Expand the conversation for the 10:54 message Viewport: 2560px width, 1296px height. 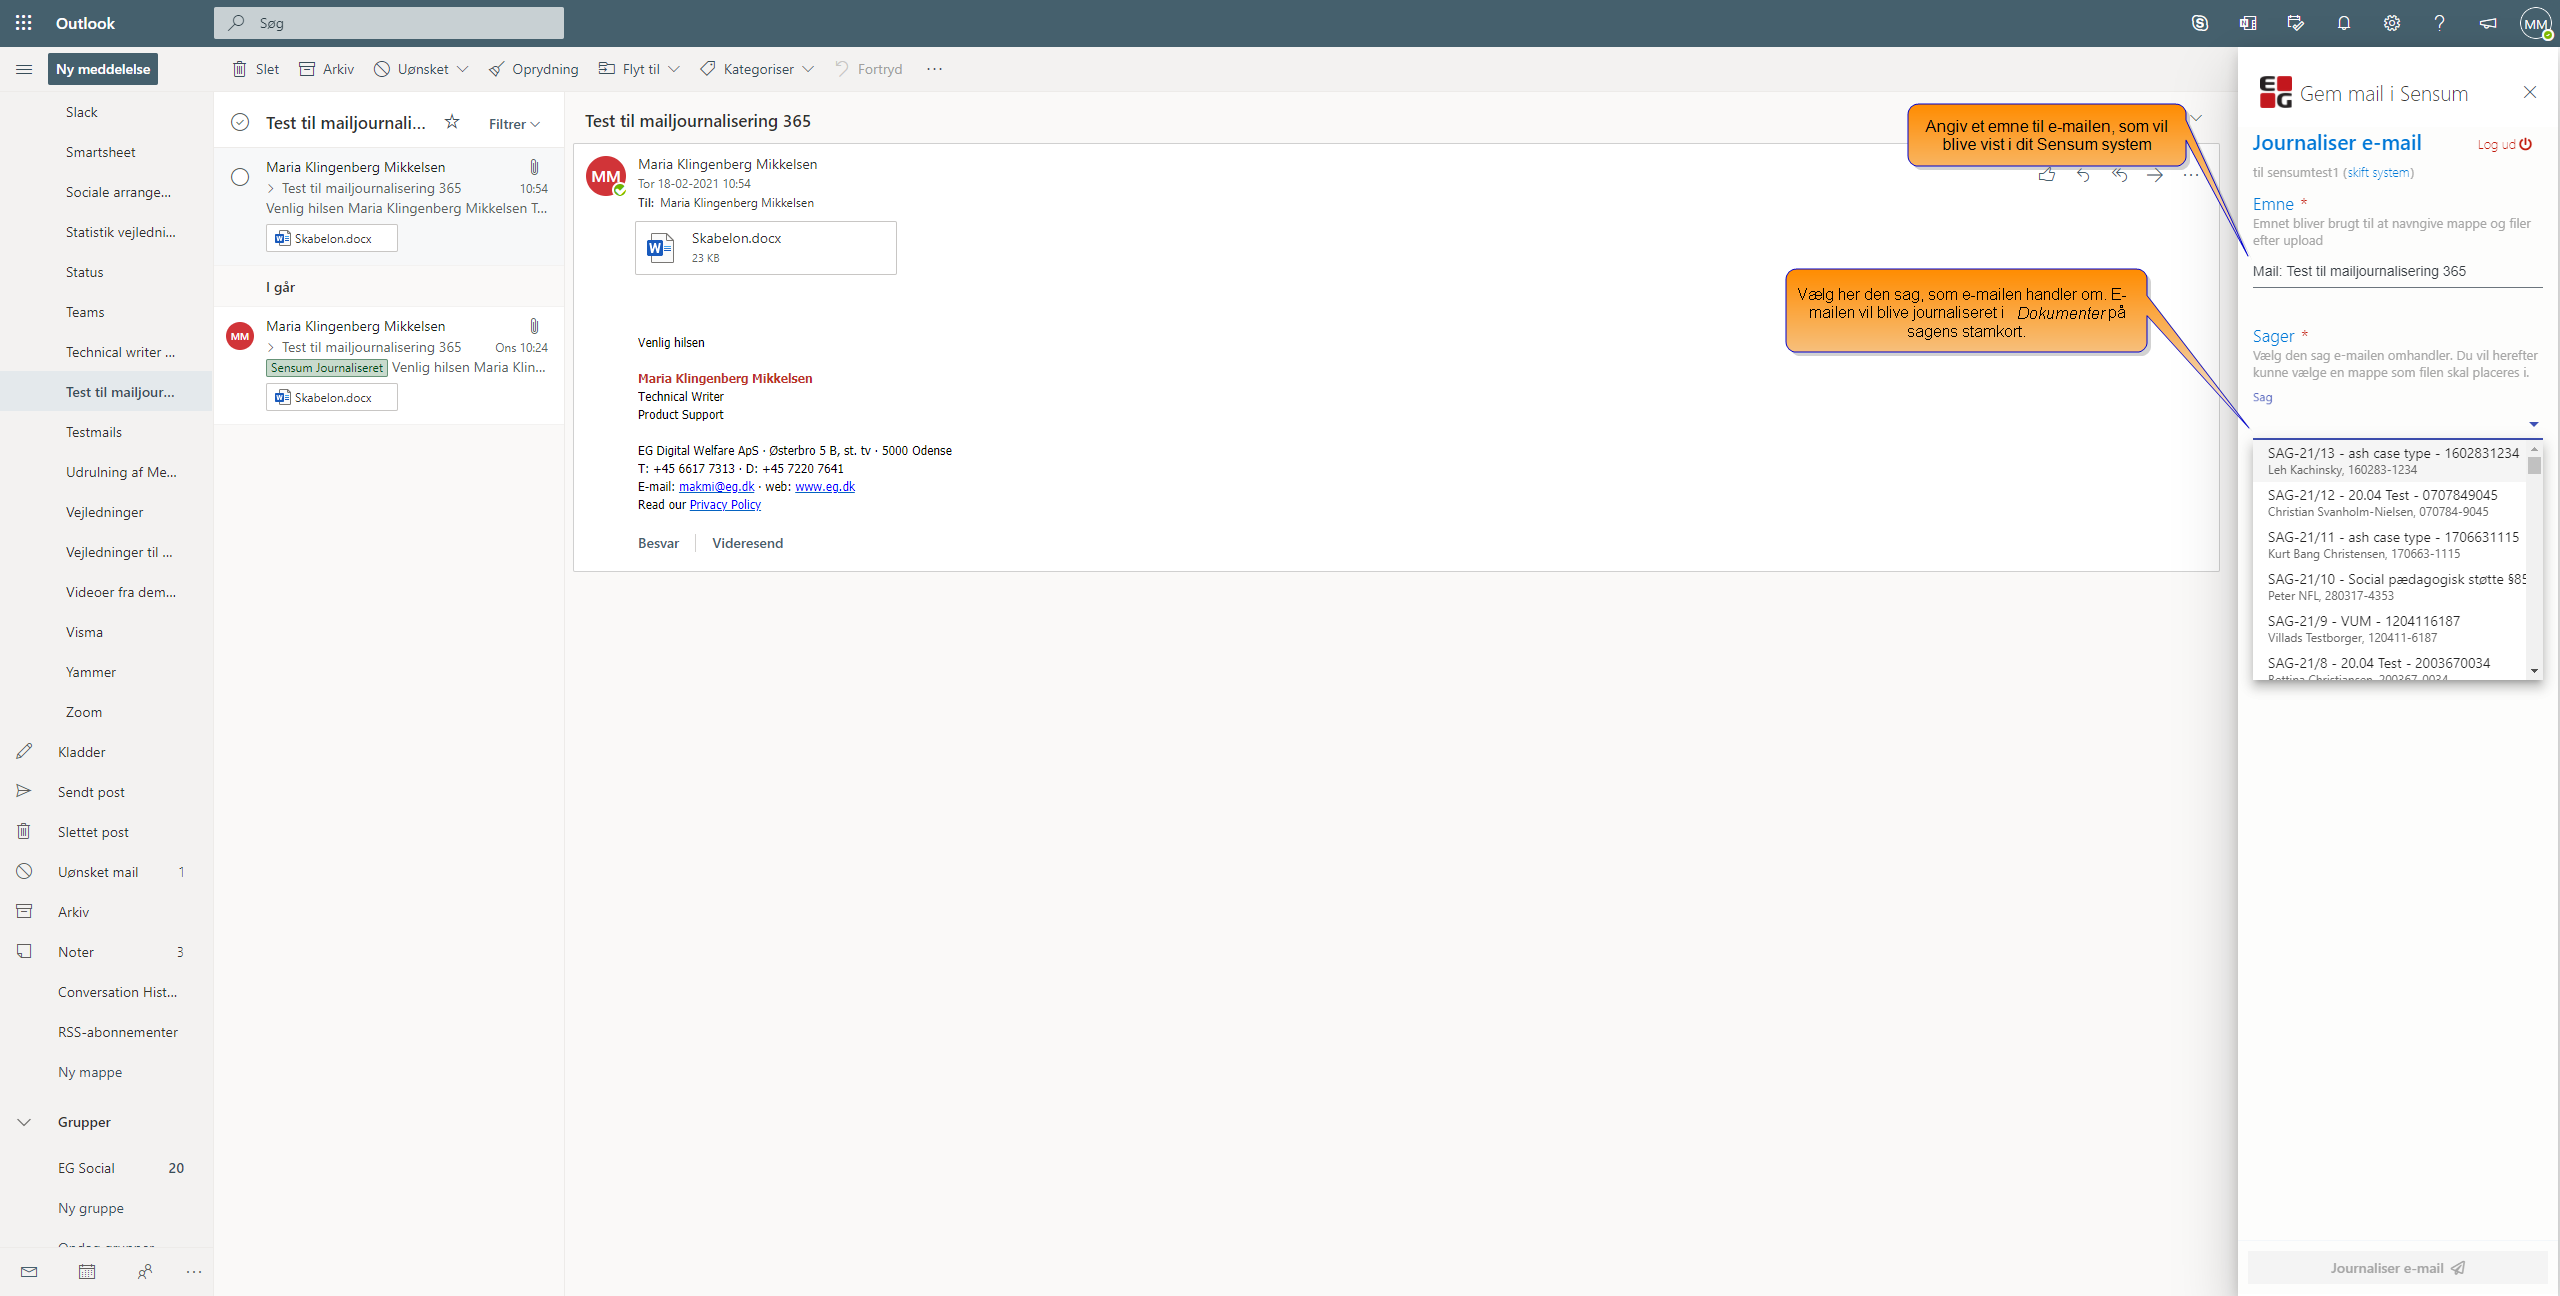(271, 188)
